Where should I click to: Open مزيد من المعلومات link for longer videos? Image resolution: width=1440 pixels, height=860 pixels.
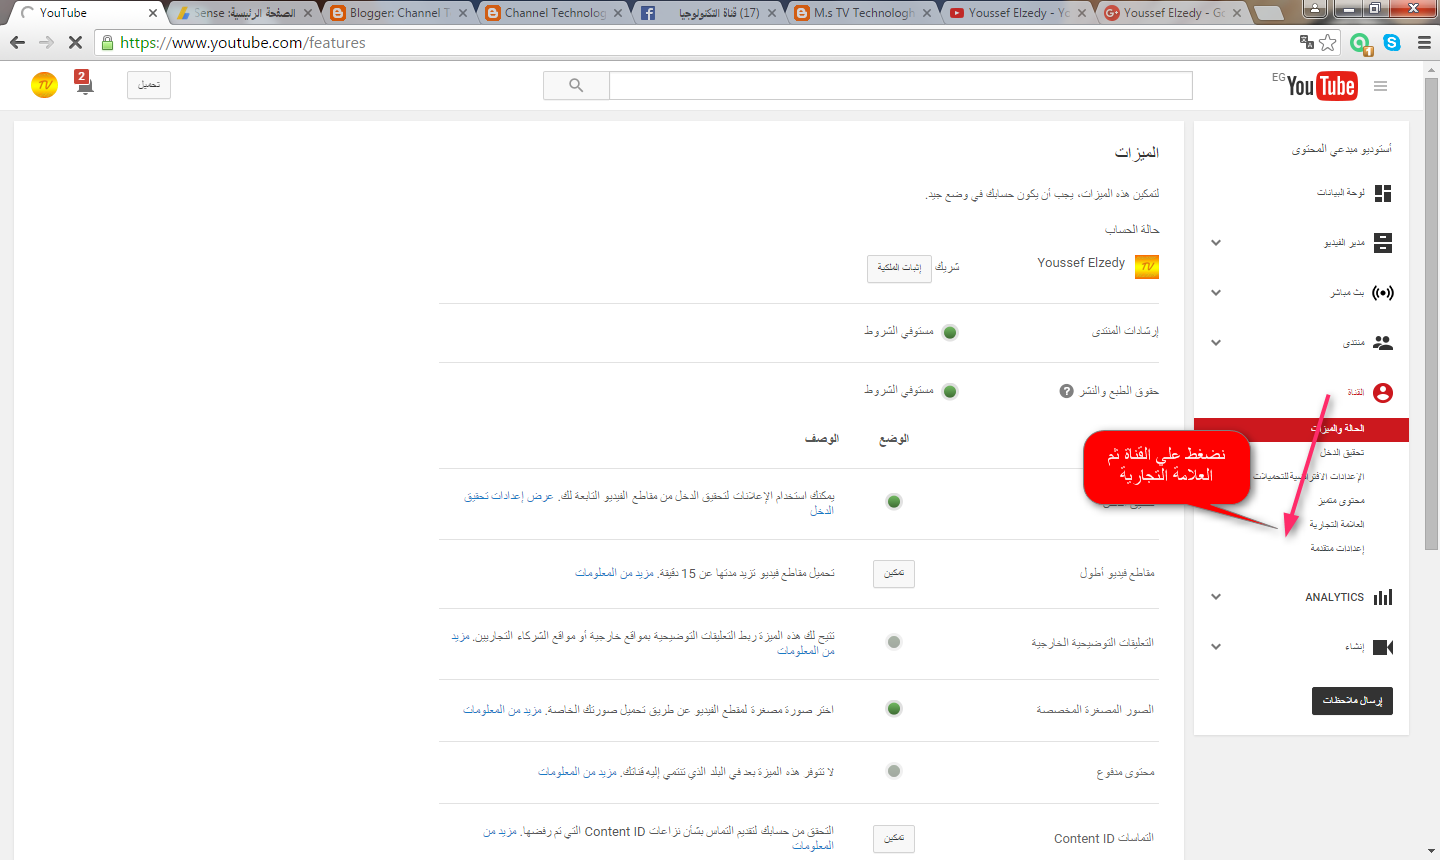point(614,573)
